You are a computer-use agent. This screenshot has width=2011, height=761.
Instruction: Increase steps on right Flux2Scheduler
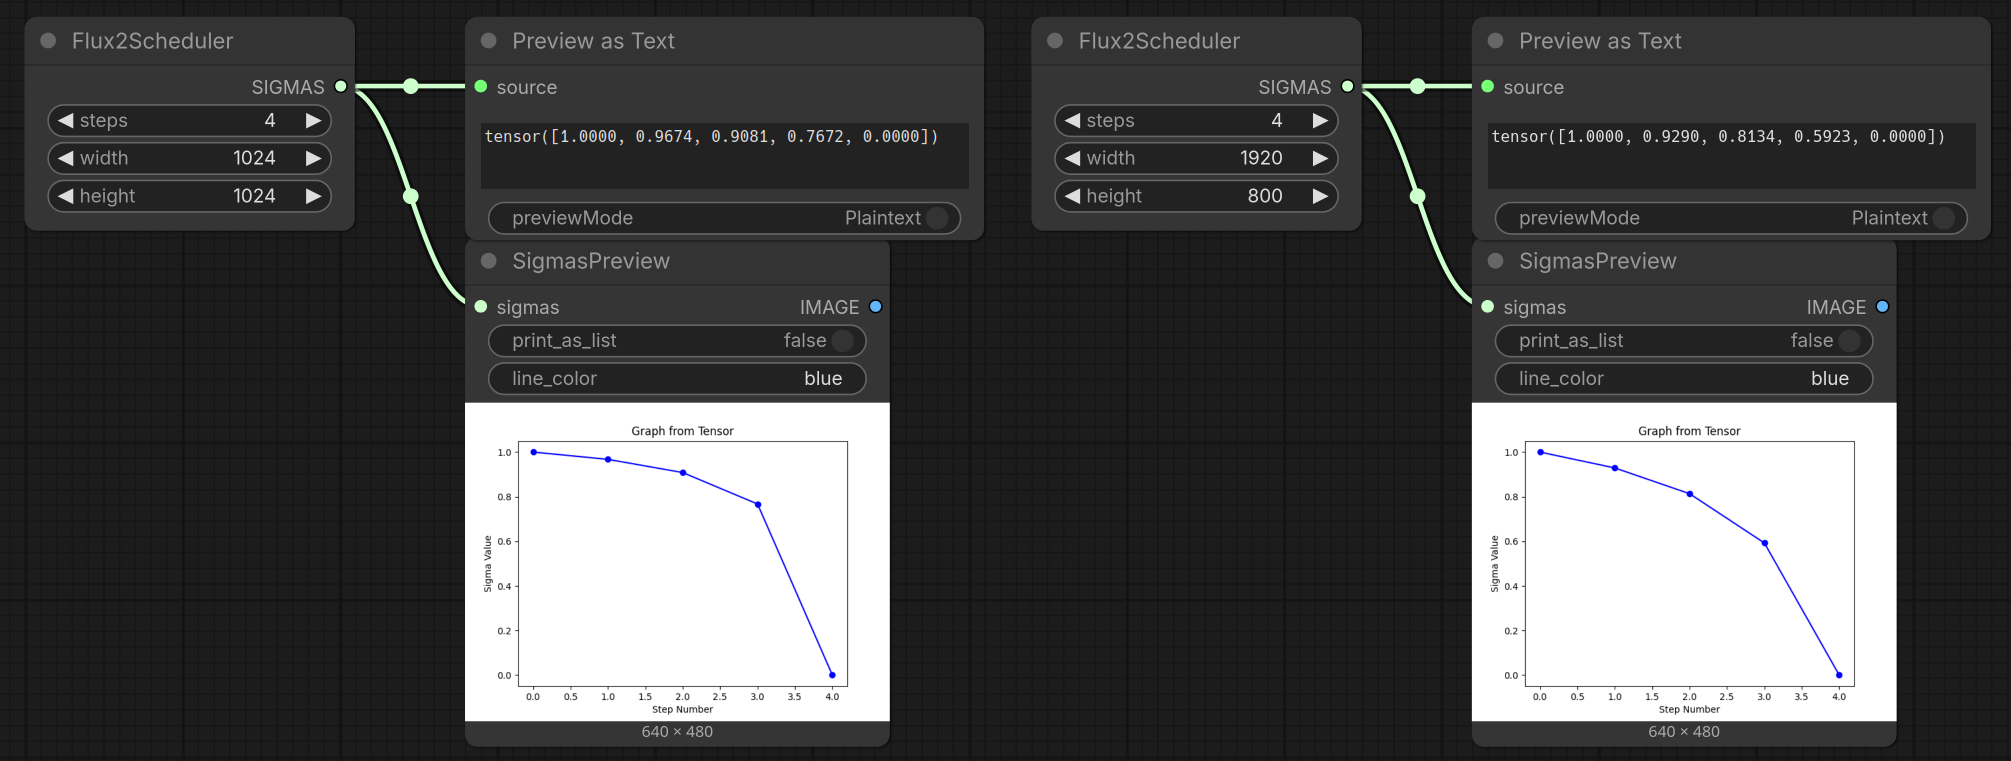[x=1320, y=120]
